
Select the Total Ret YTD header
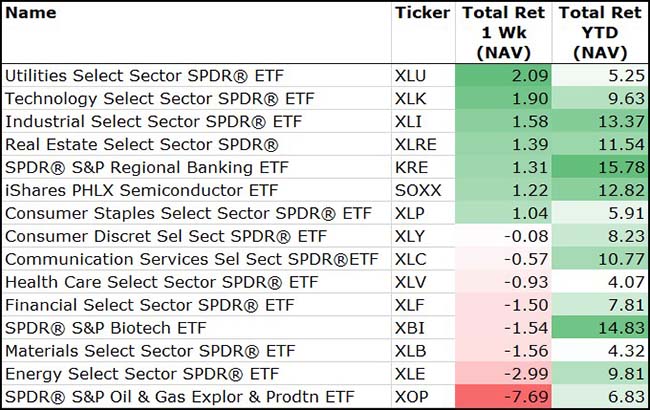pyautogui.click(x=600, y=32)
